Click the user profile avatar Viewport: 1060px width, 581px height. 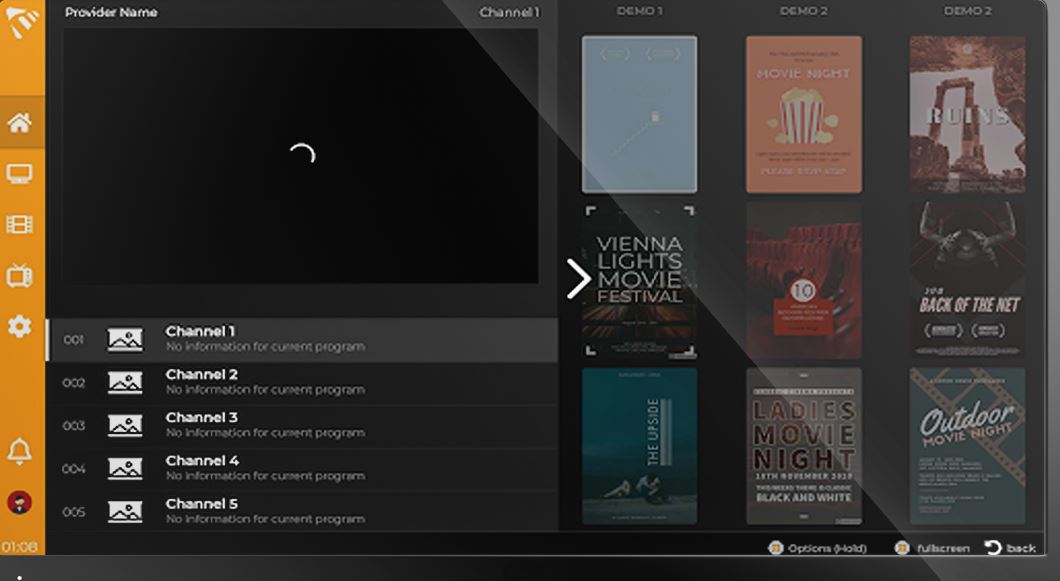click(20, 502)
